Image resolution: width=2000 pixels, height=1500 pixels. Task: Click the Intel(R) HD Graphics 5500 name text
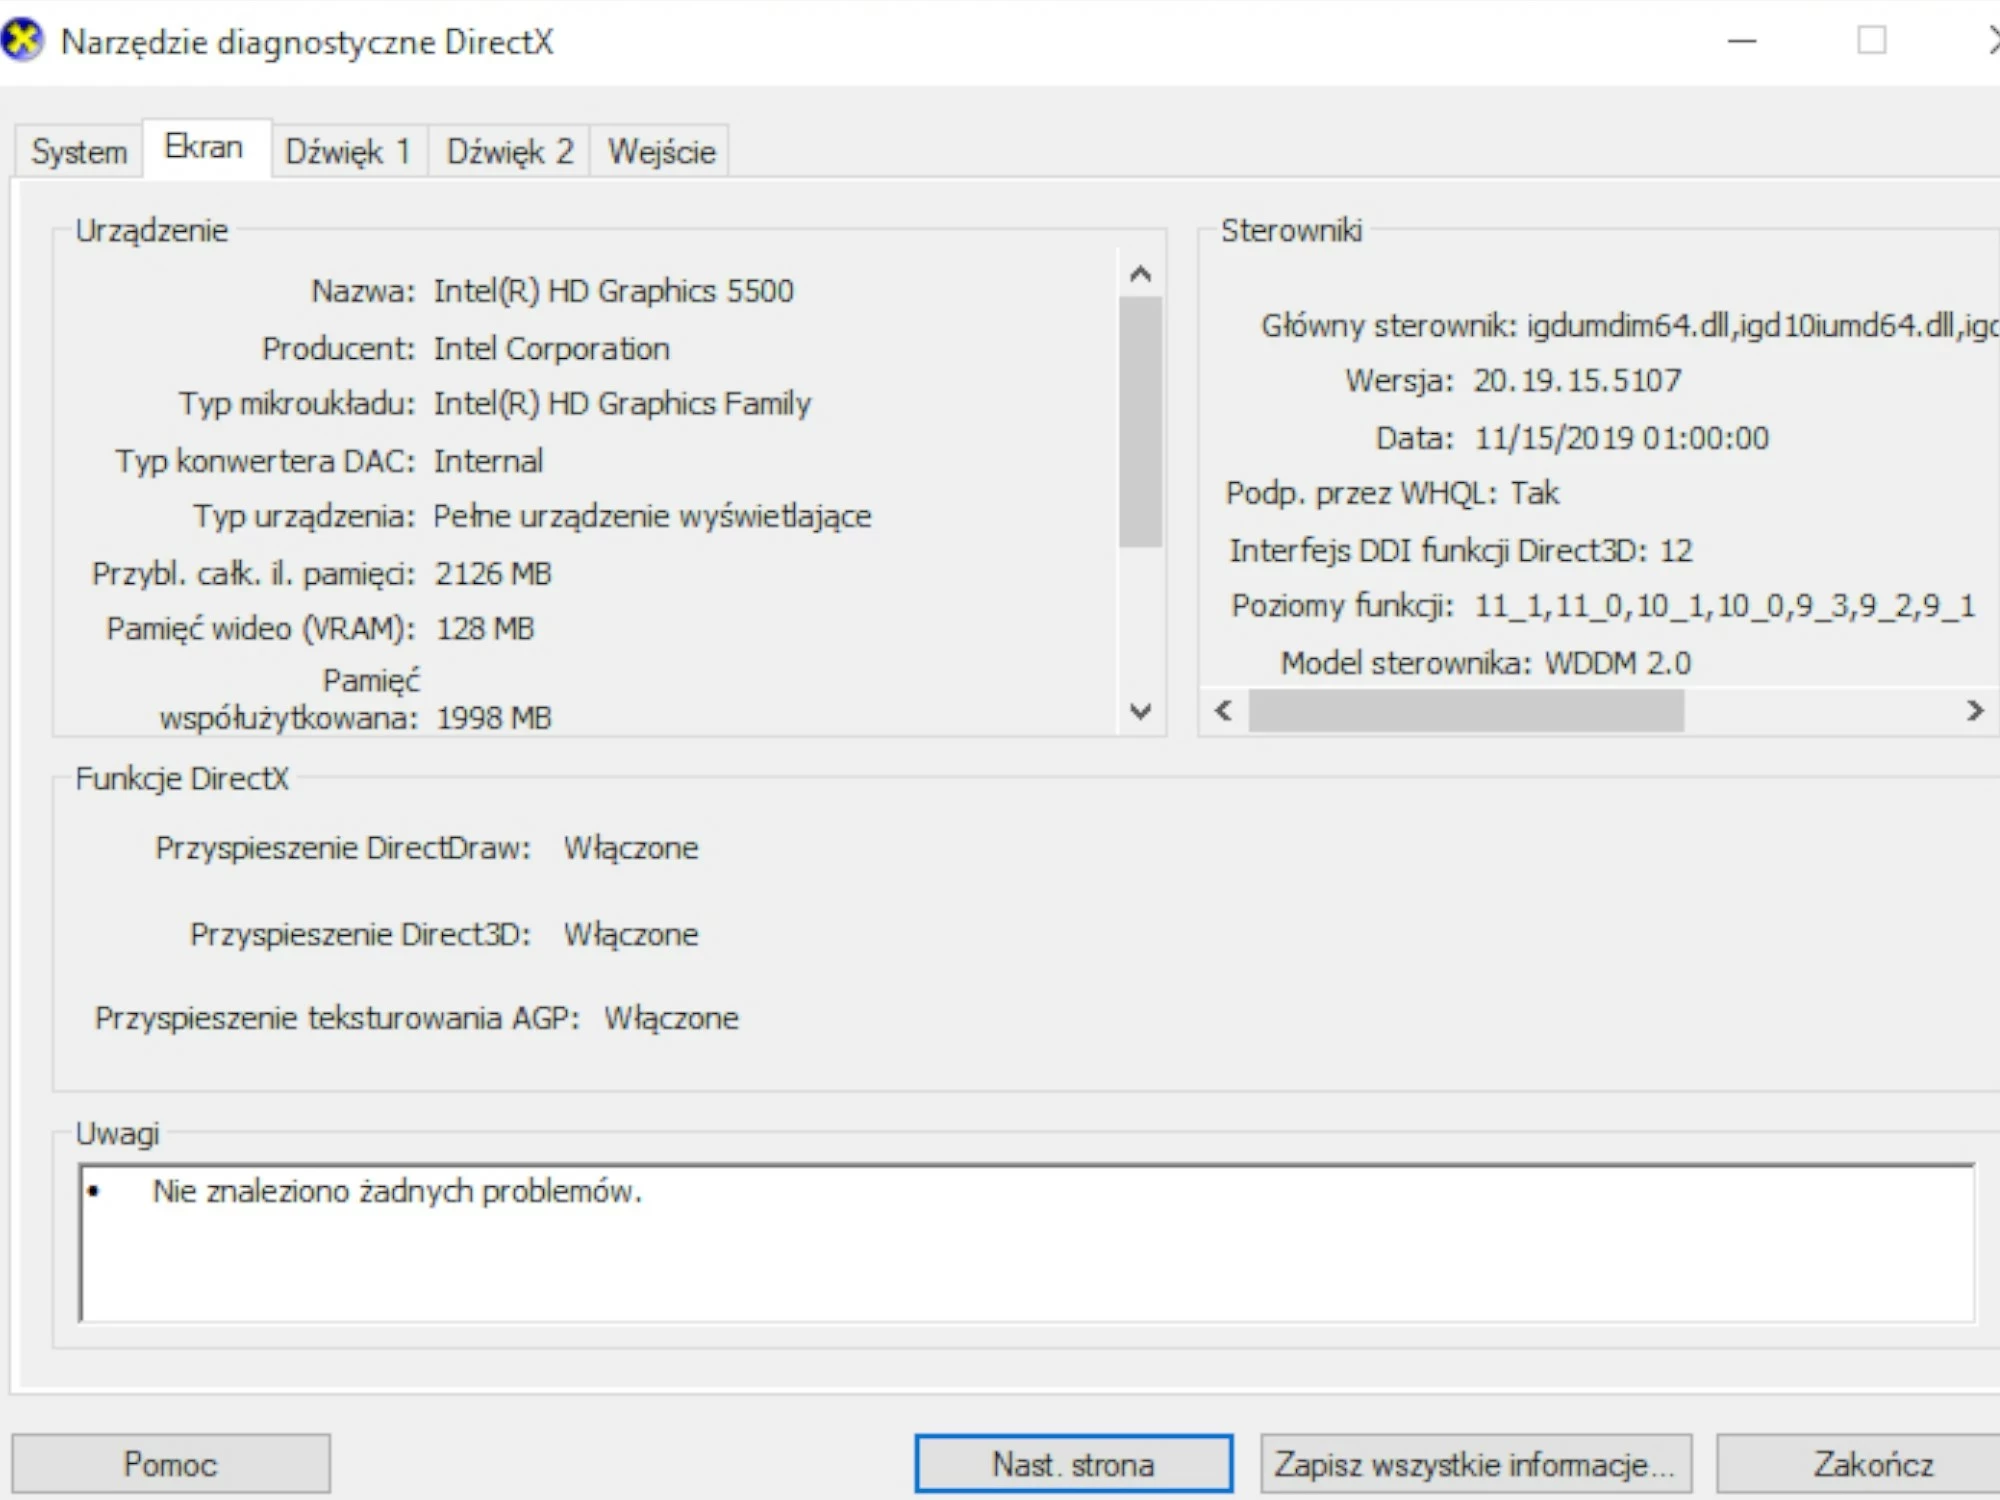click(x=613, y=291)
